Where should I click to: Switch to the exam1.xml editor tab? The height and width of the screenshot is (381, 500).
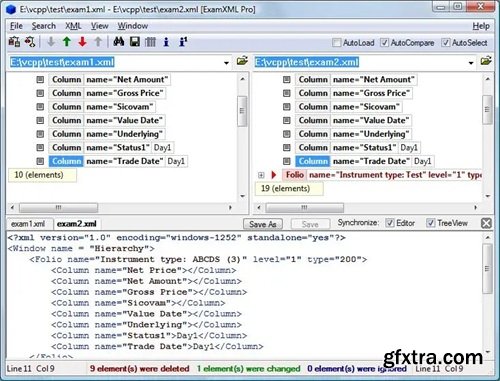click(x=28, y=224)
